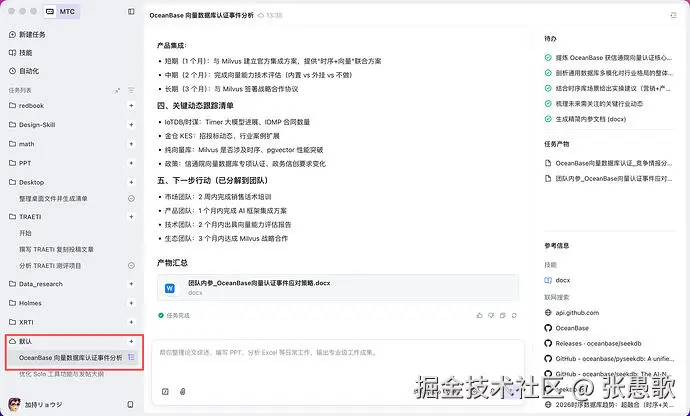The width and height of the screenshot is (690, 416).
Task: Attach a file with the paperclip icon
Action: click(x=183, y=391)
